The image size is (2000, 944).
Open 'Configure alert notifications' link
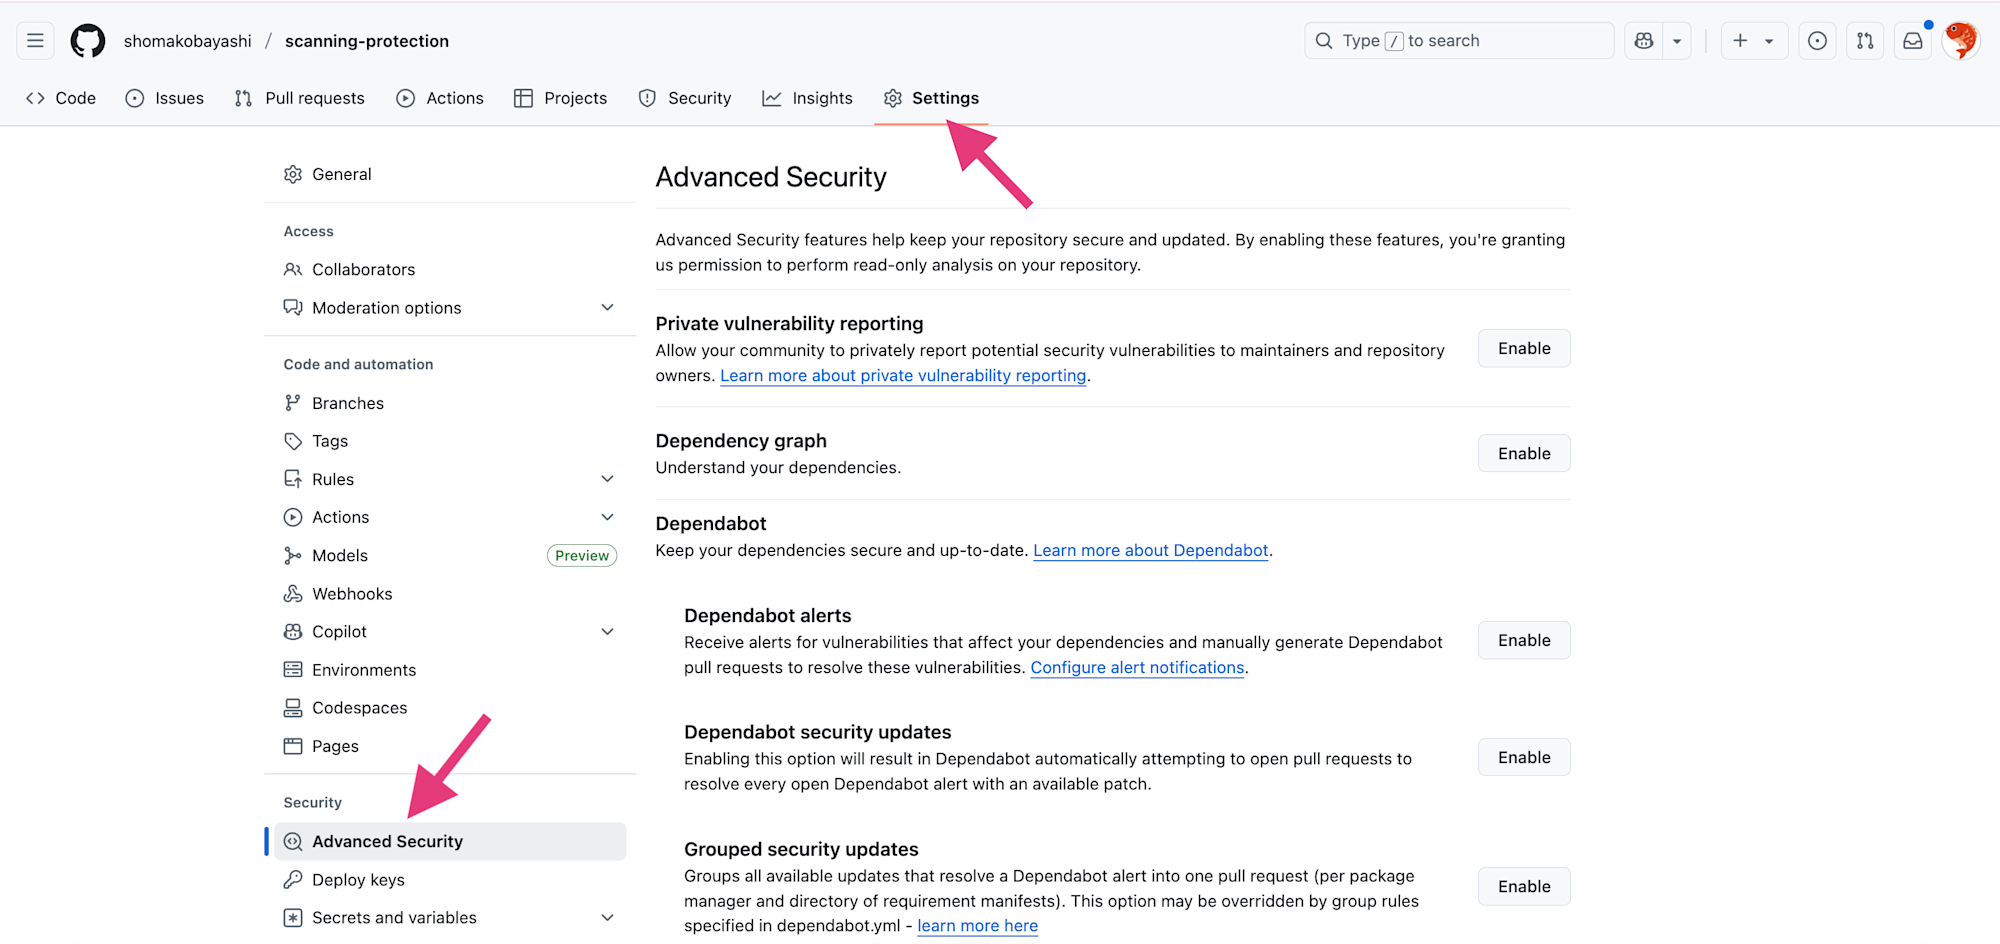click(1137, 667)
